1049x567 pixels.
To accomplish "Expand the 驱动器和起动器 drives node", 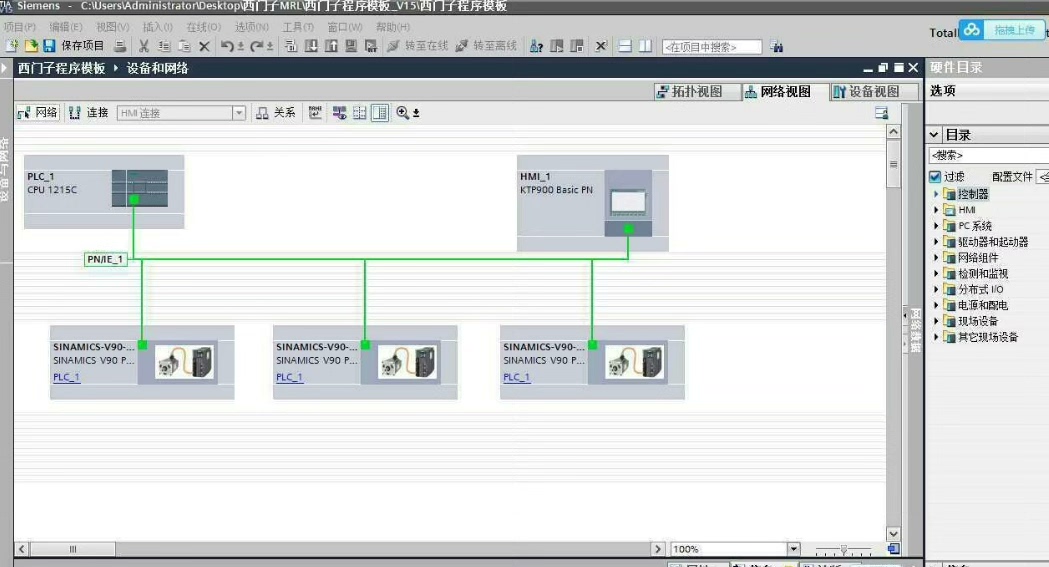I will (936, 242).
